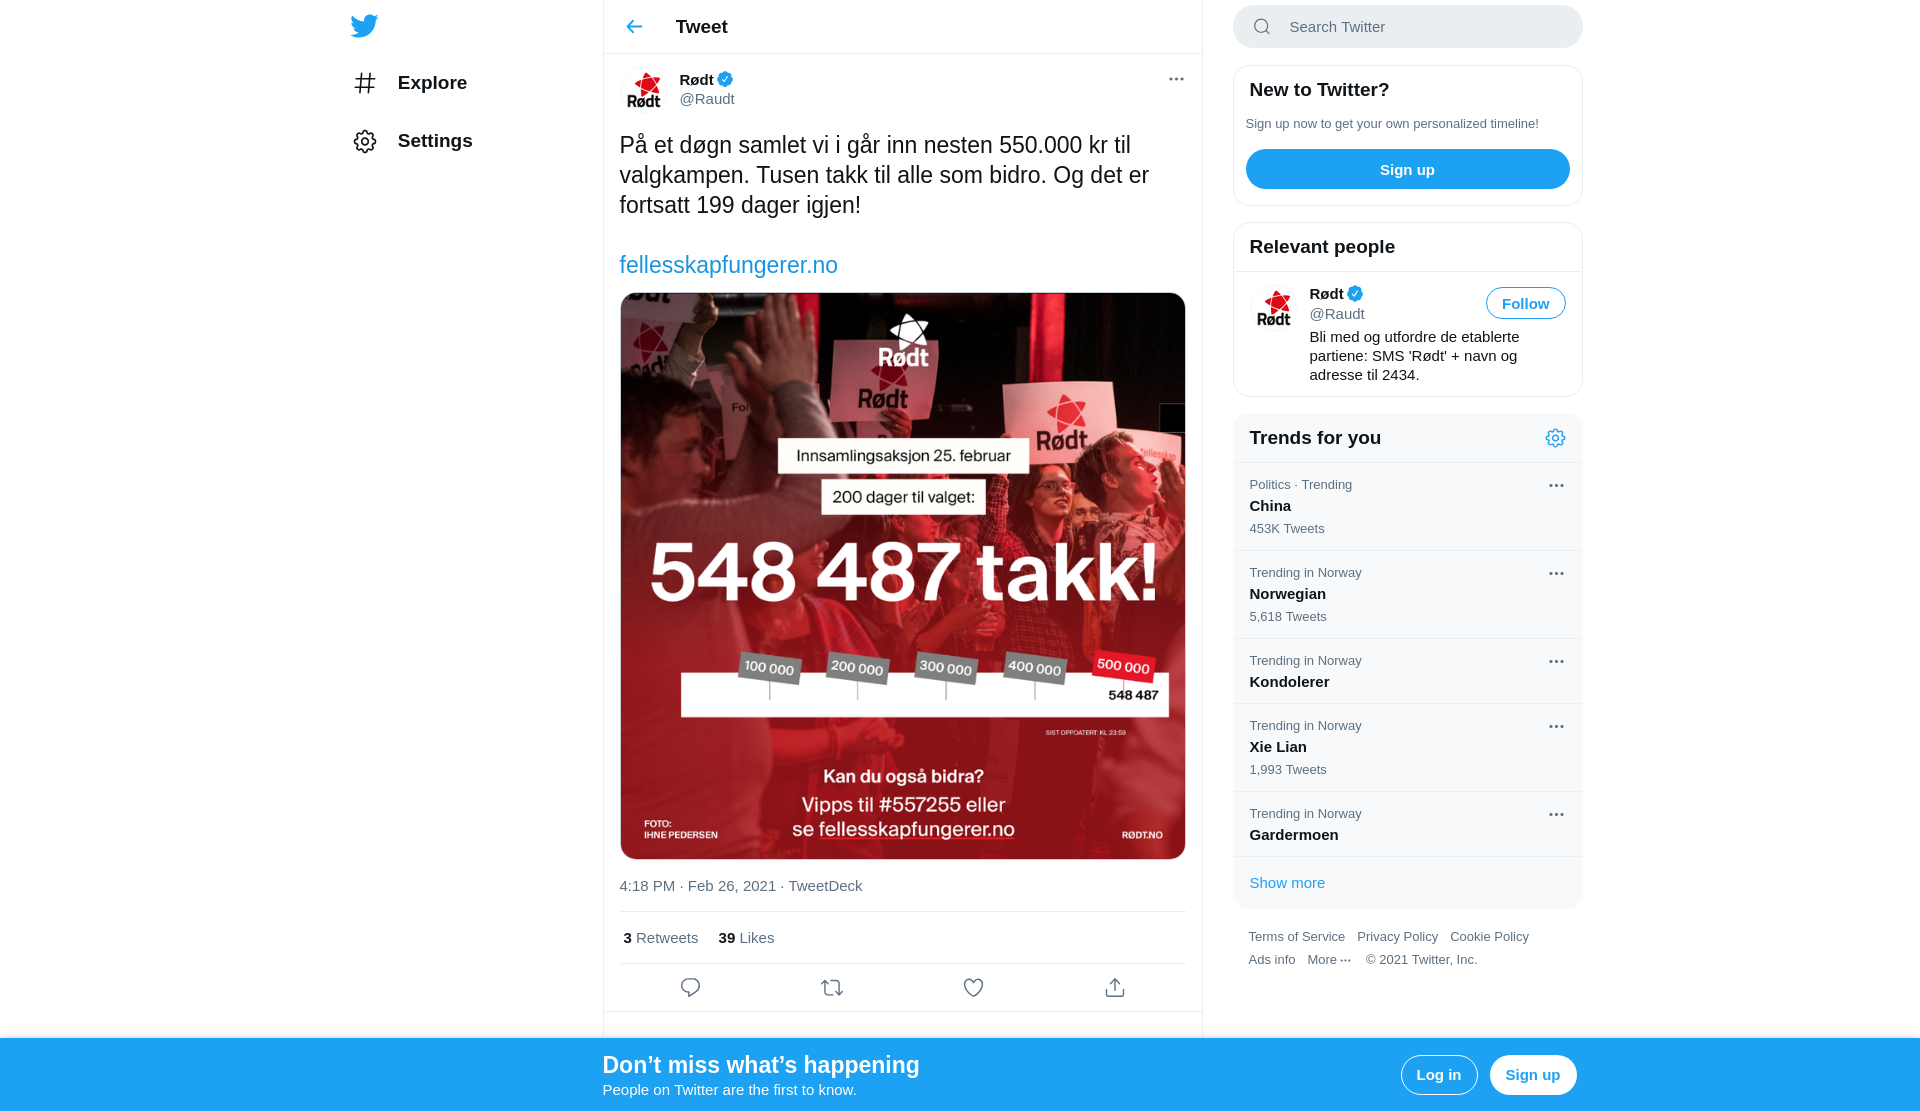View the 39 Likes list
Image resolution: width=1920 pixels, height=1111 pixels.
click(x=746, y=938)
